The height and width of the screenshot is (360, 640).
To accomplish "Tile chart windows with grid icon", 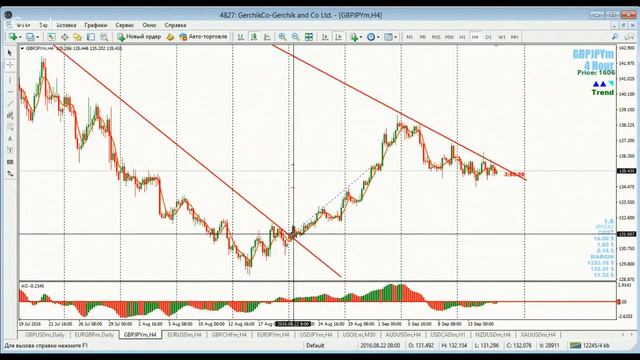I will click(x=309, y=37).
